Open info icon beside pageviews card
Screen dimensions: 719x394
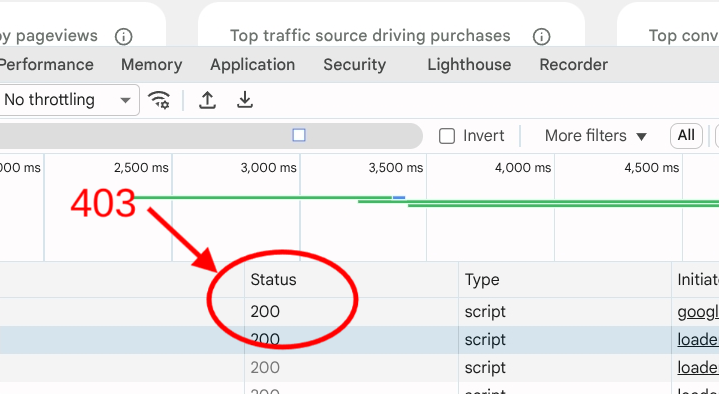pyautogui.click(x=123, y=36)
